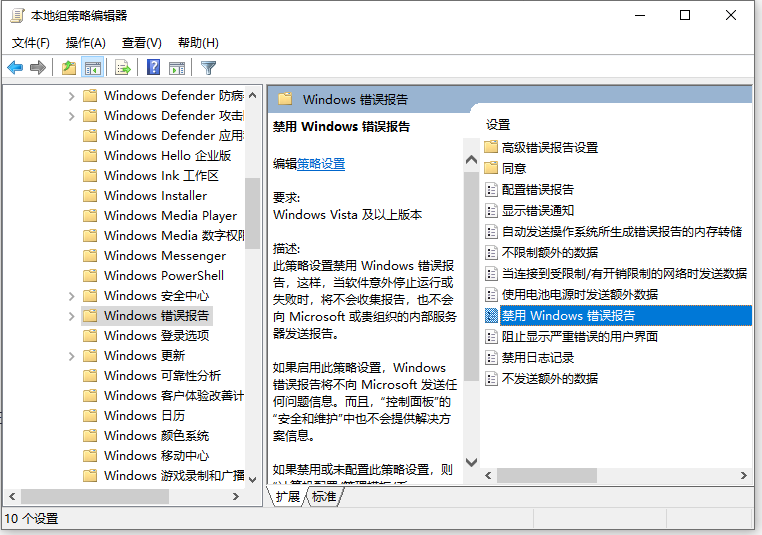The height and width of the screenshot is (535, 762).
Task: Click the tree pane horizontal scroll right arrow
Action: (x=236, y=496)
